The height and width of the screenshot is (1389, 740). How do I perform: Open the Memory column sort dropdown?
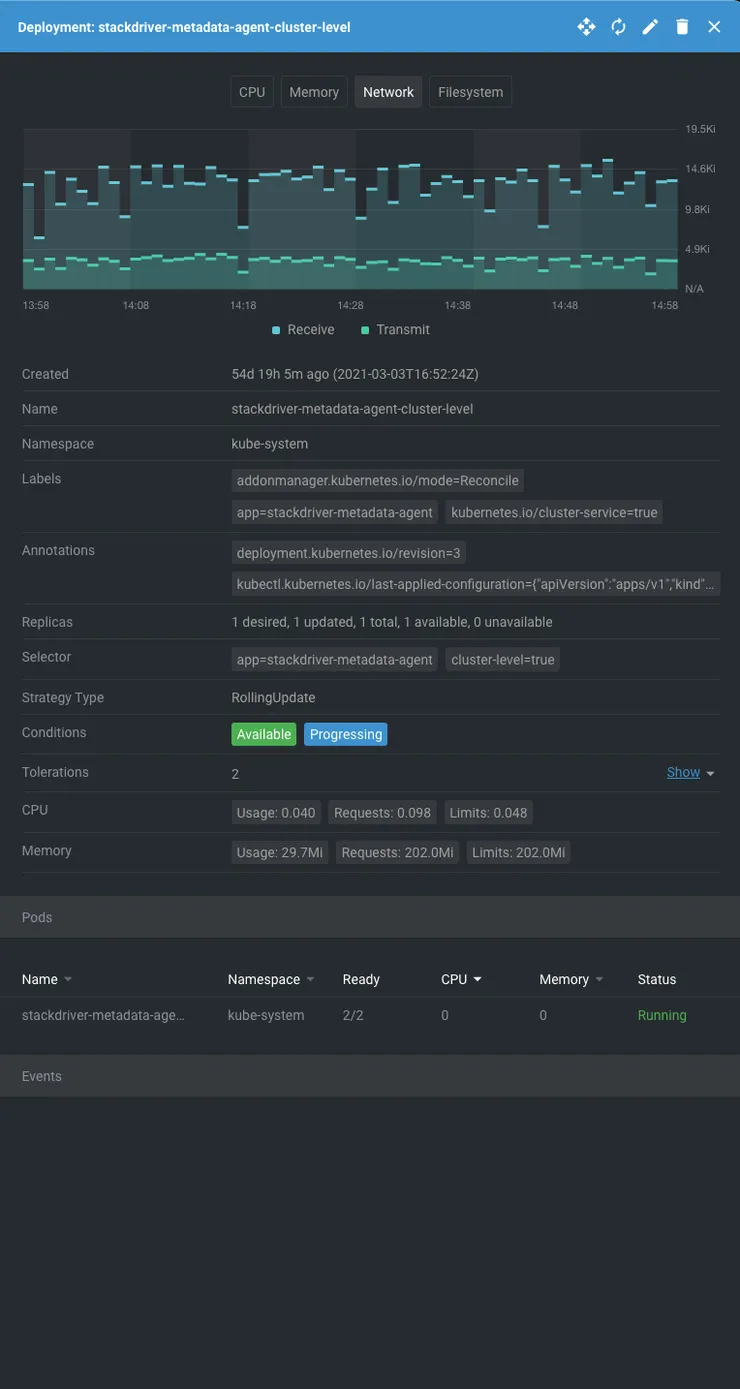click(x=598, y=978)
